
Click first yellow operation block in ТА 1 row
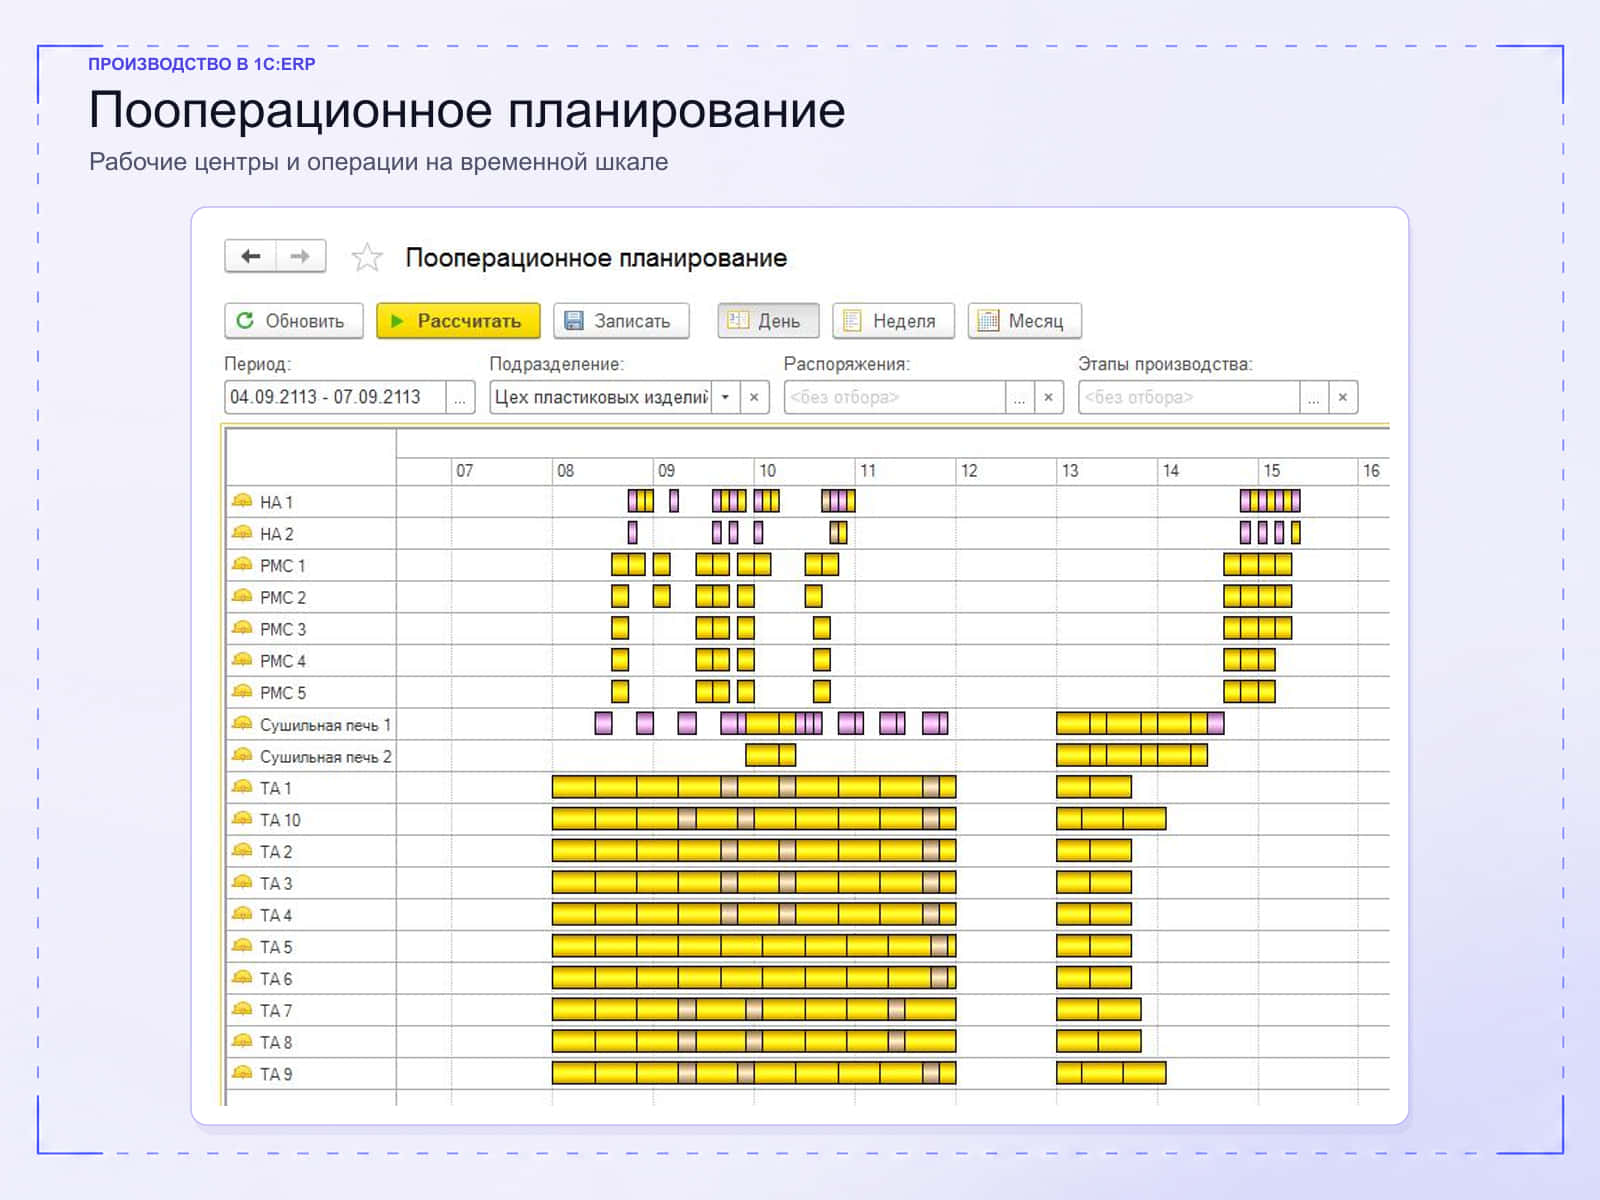[x=573, y=787]
